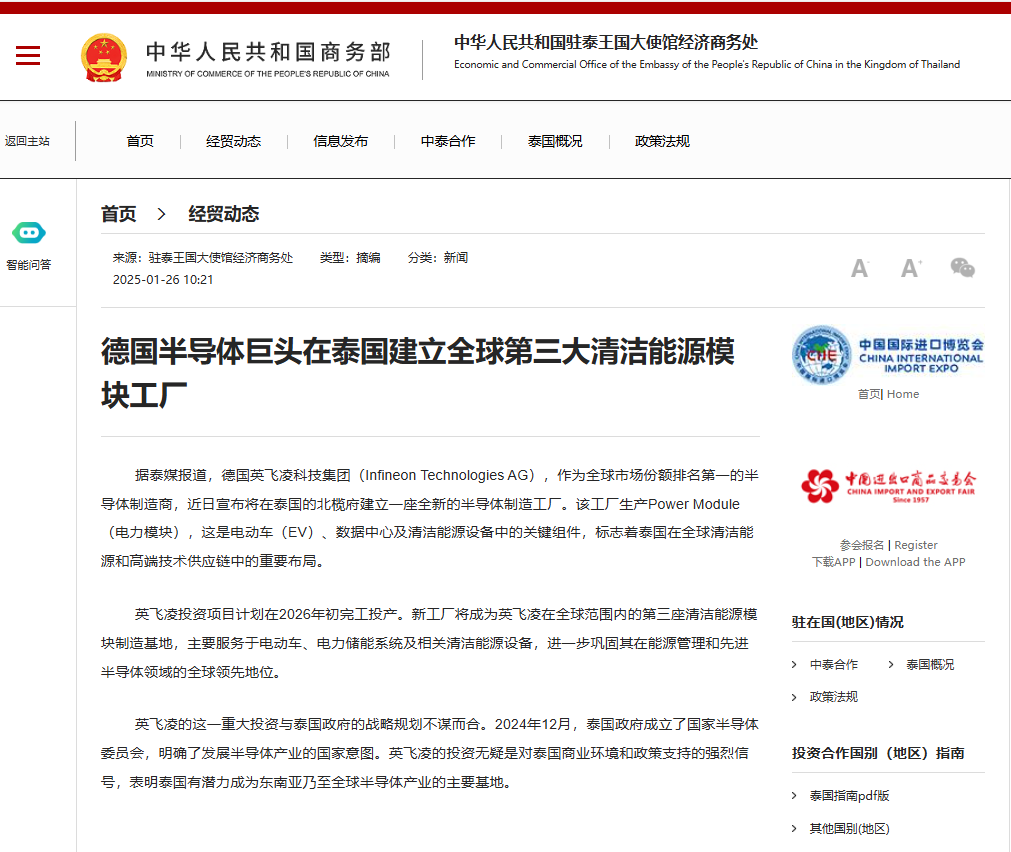This screenshot has height=852, width=1011.
Task: Click 中华人民共和国驻泰王国大使馆经济商务处 heading
Action: [x=606, y=43]
